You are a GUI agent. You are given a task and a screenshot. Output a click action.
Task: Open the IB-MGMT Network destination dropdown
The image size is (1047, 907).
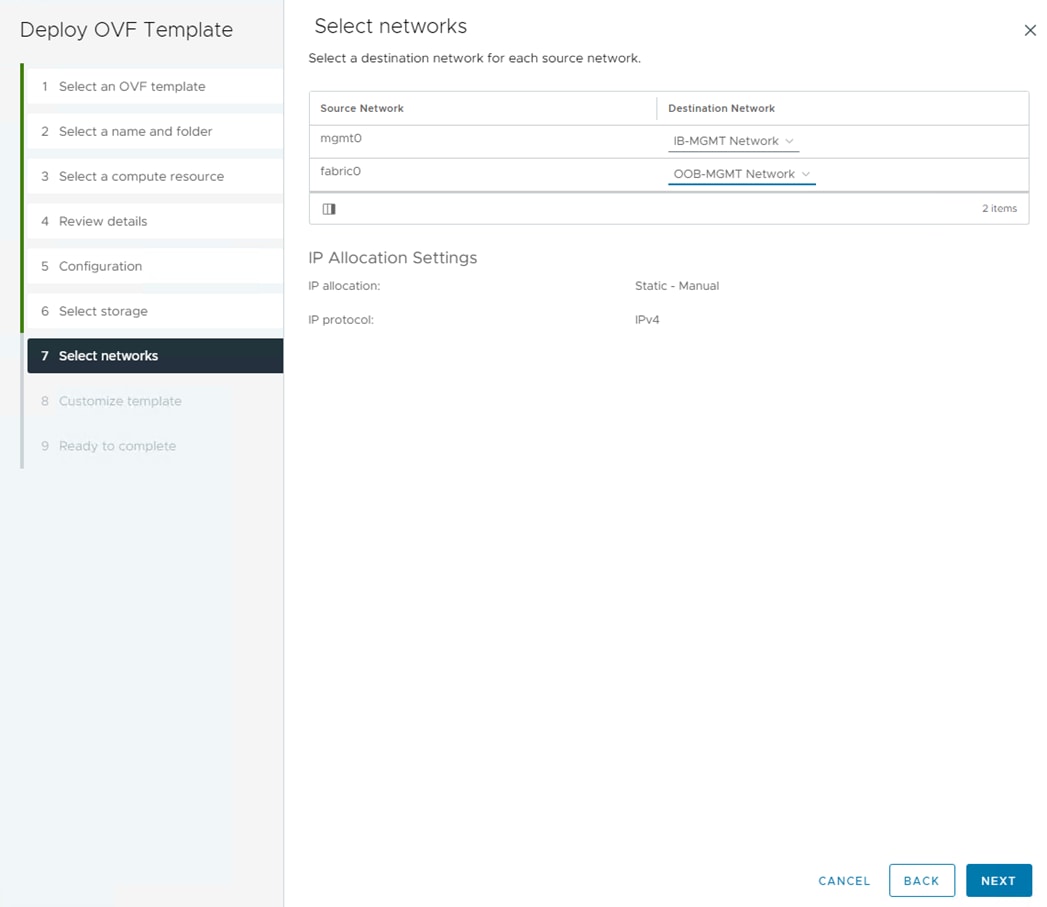point(733,141)
